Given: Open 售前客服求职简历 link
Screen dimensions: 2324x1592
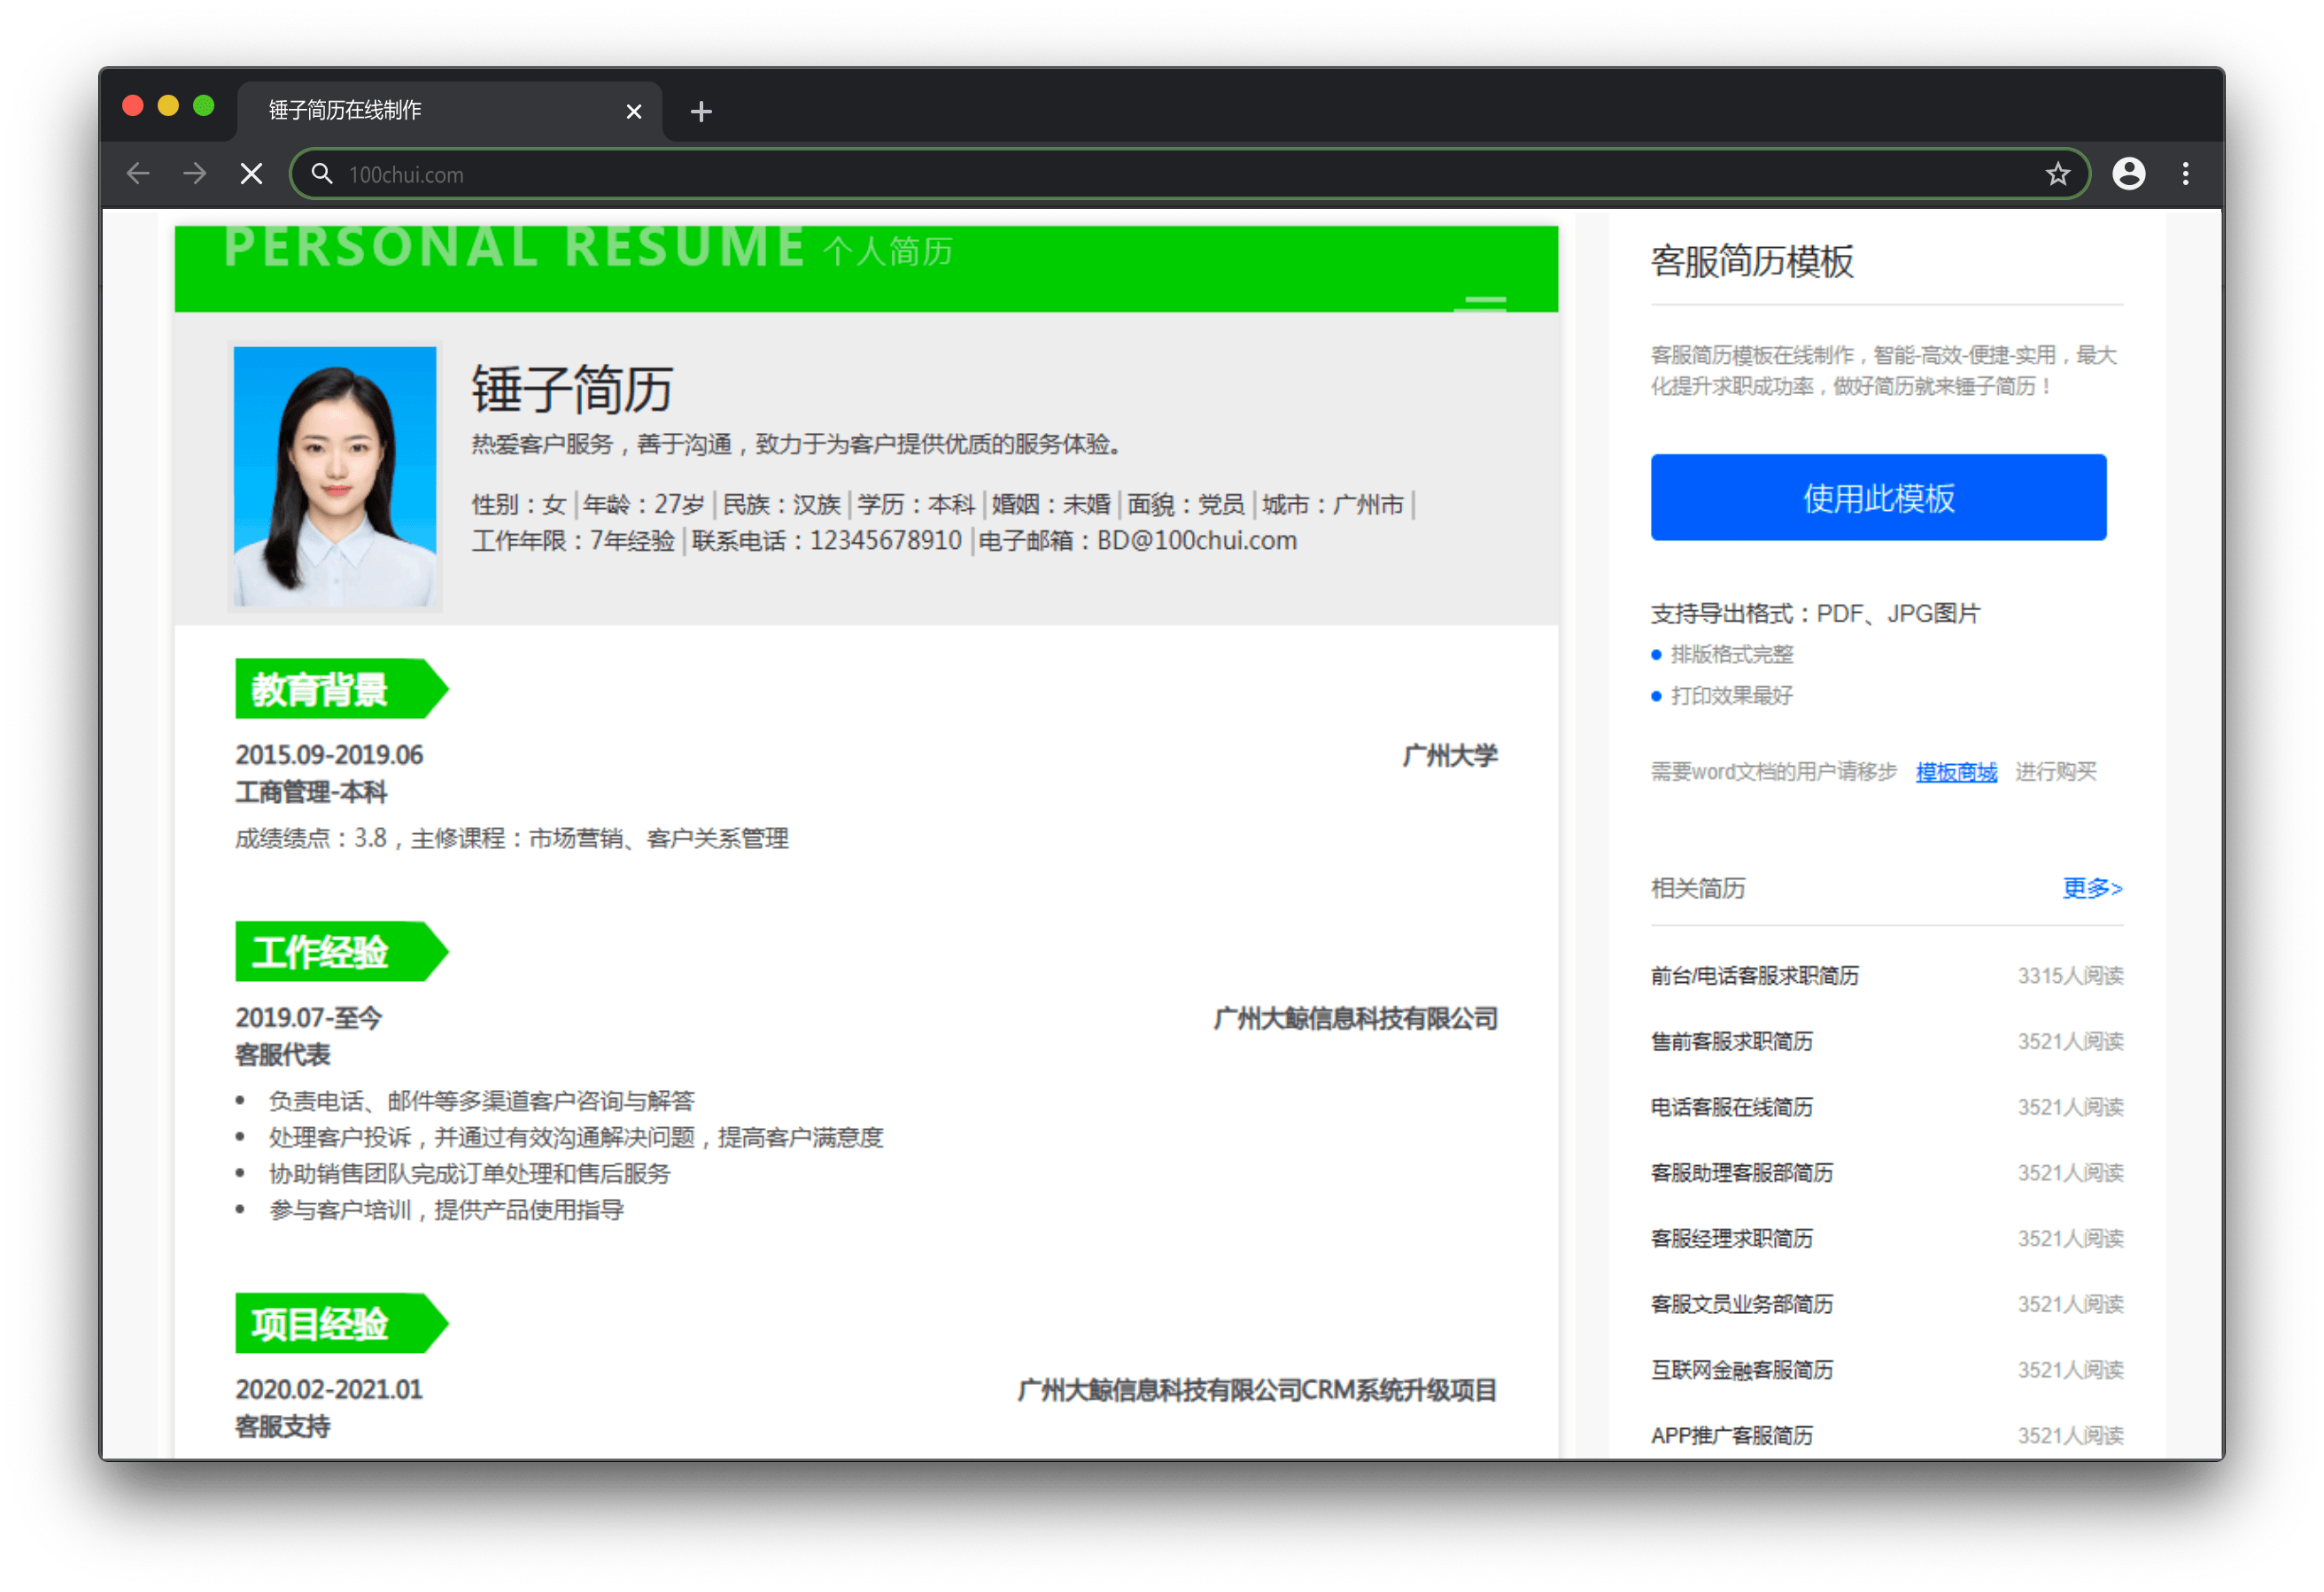Looking at the screenshot, I should tap(1731, 1041).
